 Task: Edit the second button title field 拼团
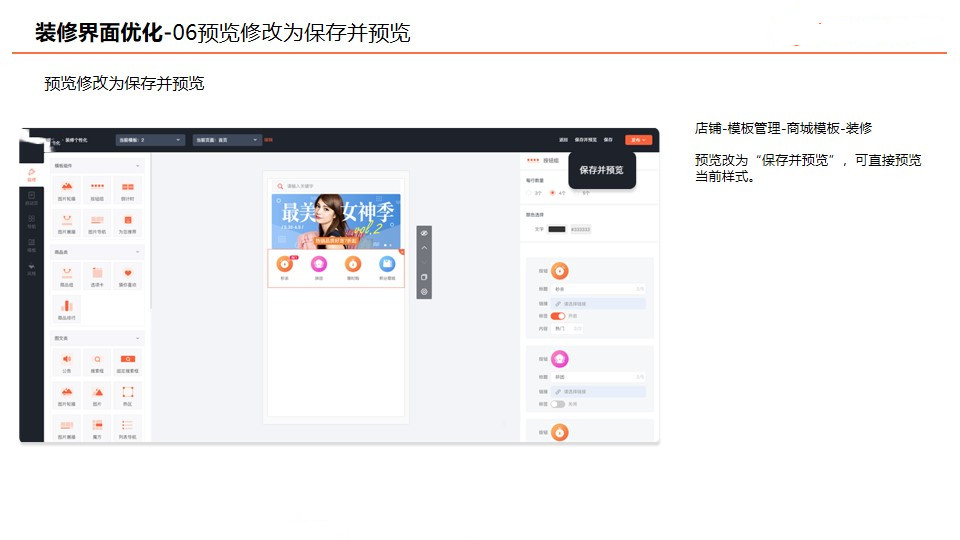point(598,377)
